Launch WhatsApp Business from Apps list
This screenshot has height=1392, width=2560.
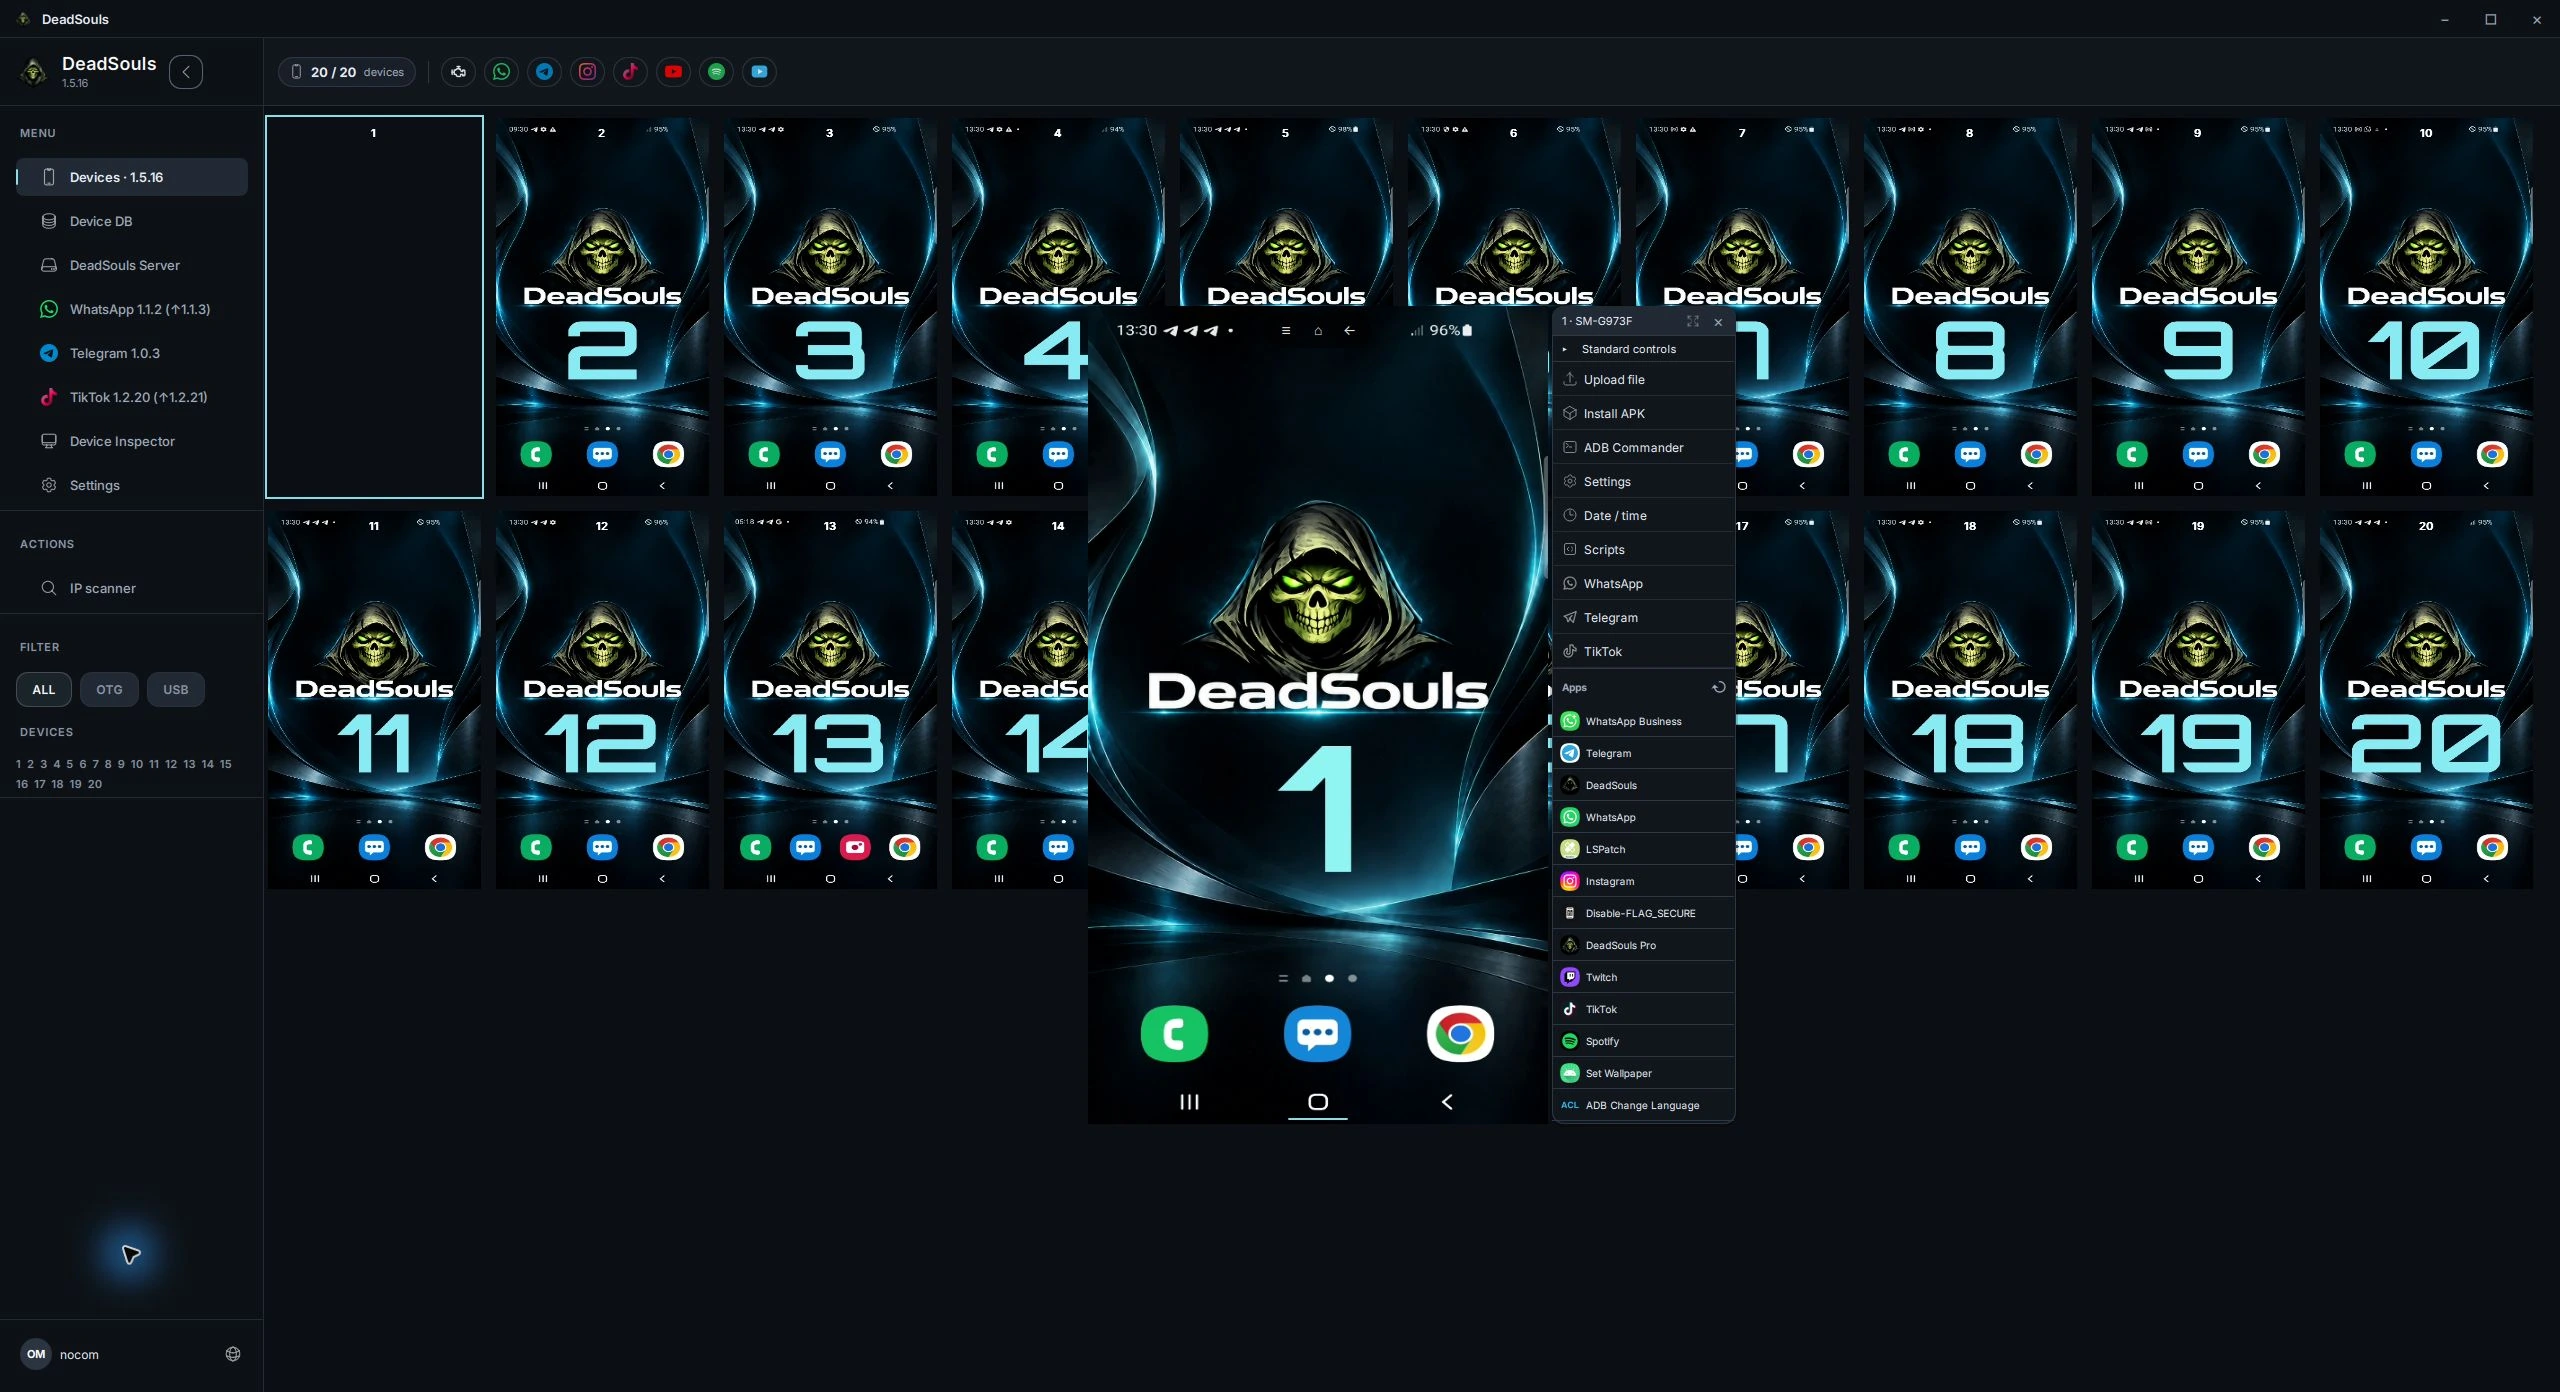(x=1643, y=722)
